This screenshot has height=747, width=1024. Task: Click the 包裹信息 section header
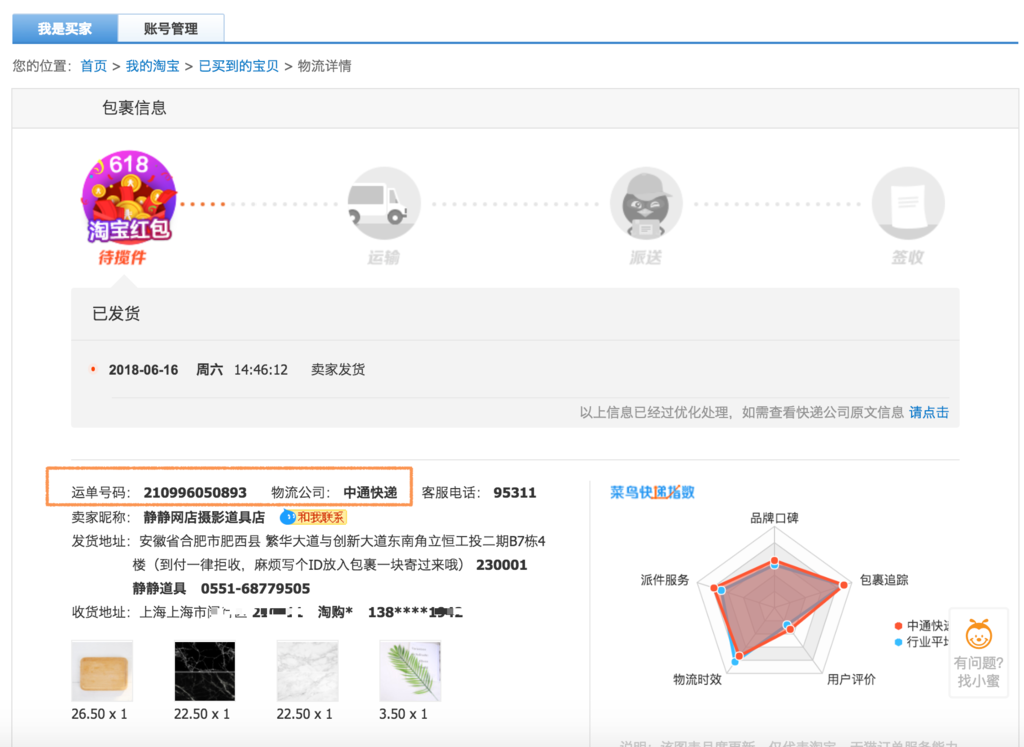(x=134, y=108)
